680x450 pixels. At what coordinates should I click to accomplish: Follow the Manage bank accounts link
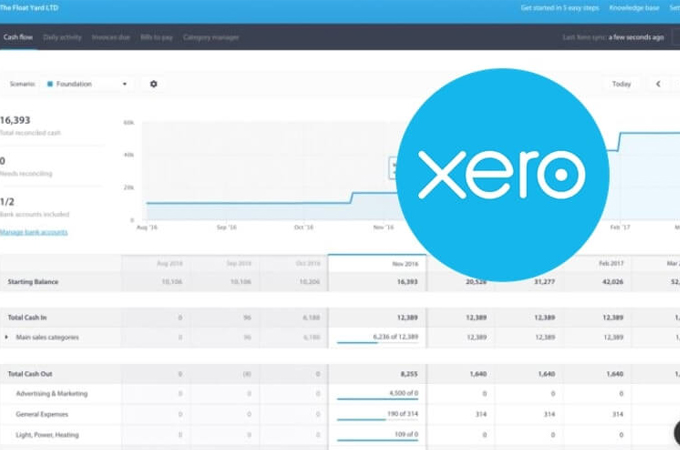[34, 232]
